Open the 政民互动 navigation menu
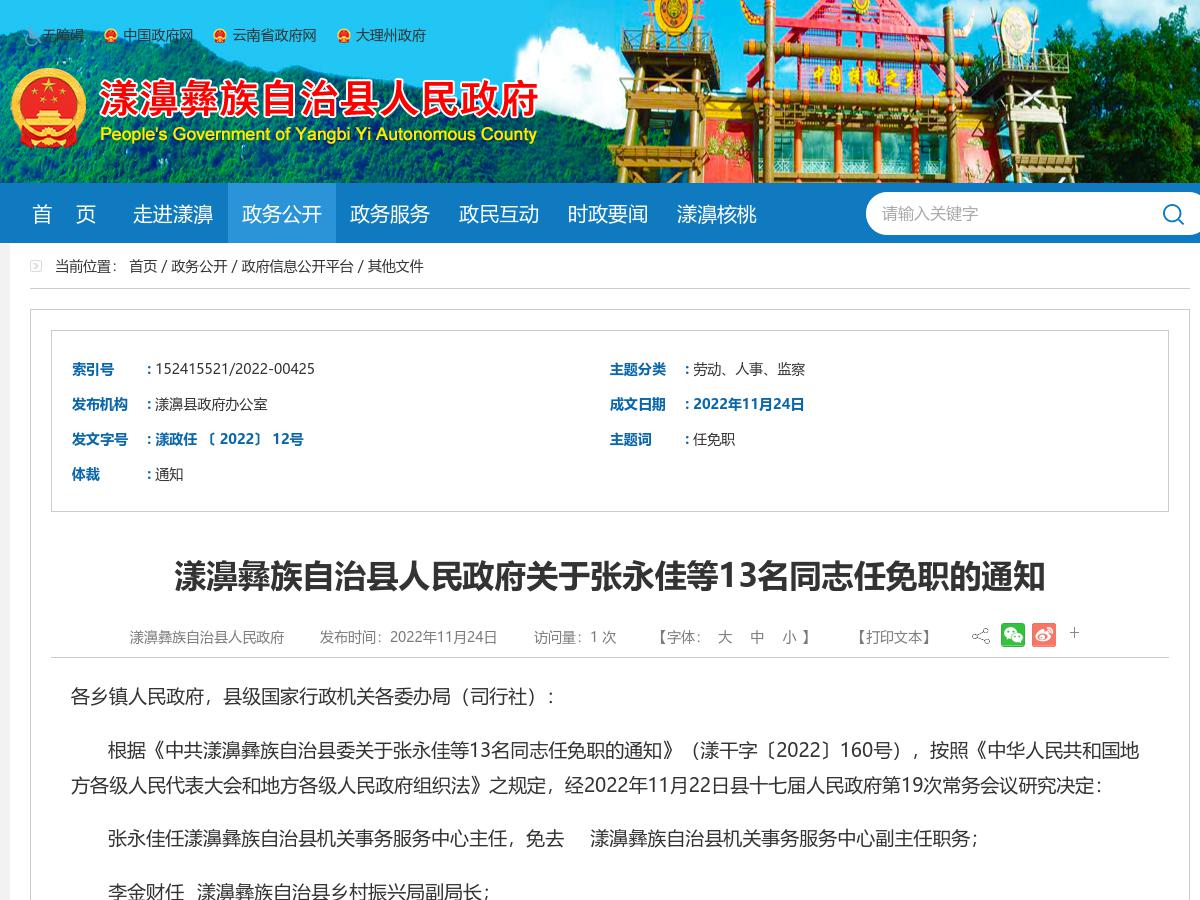This screenshot has height=900, width=1200. click(x=498, y=214)
